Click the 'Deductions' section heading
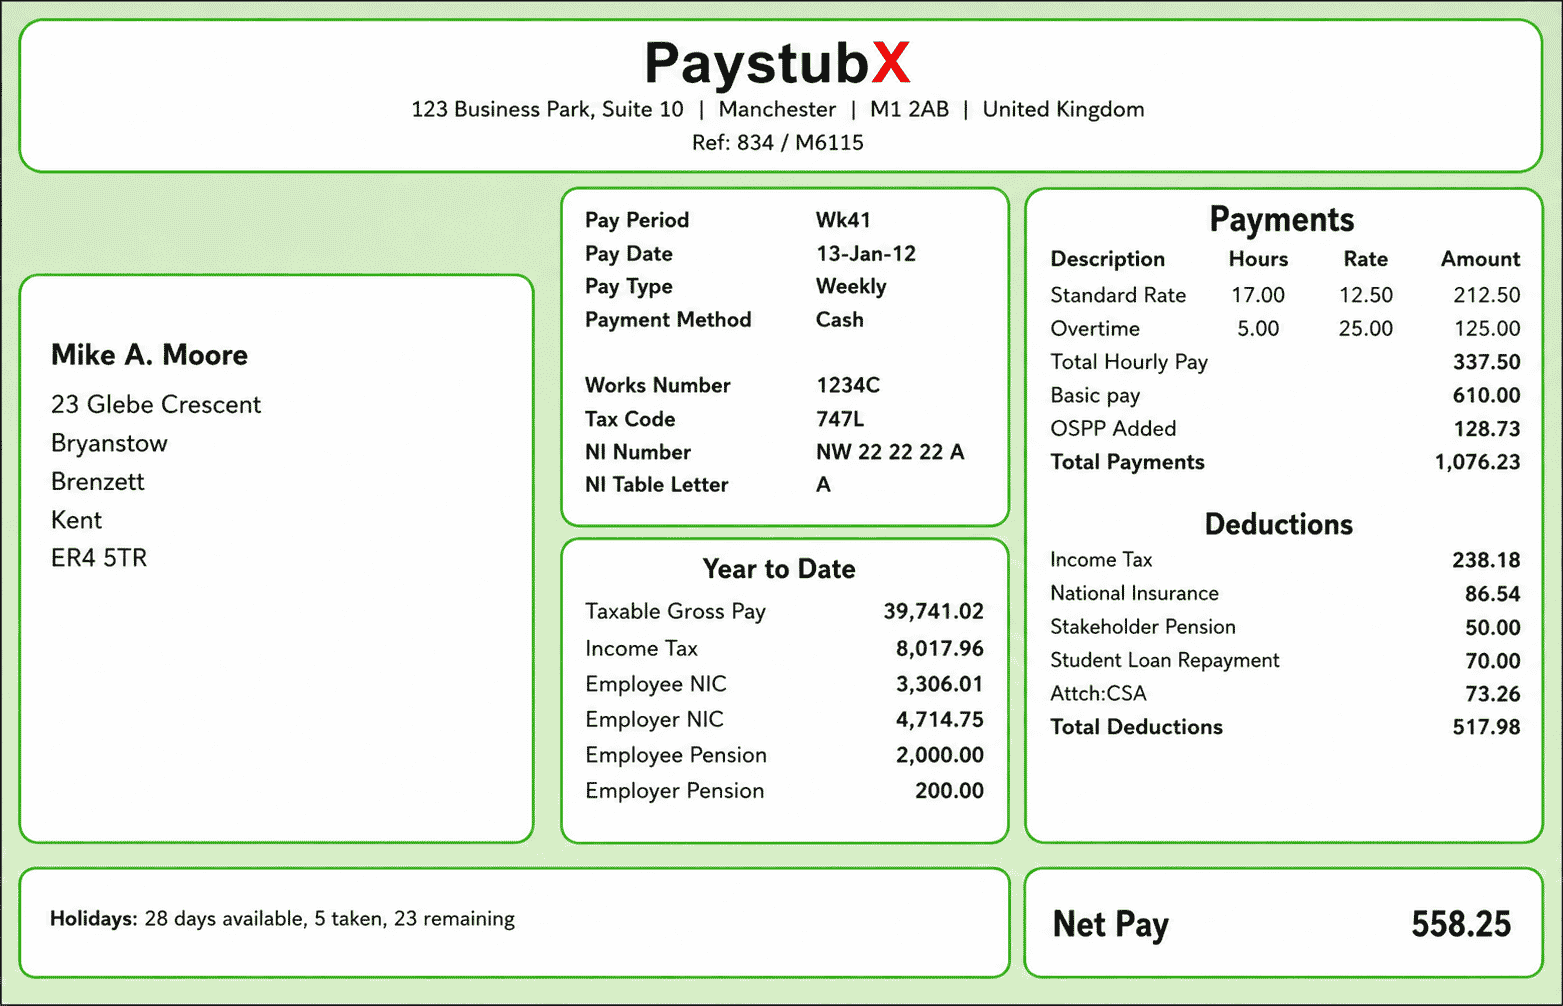Image resolution: width=1563 pixels, height=1006 pixels. coord(1278,524)
